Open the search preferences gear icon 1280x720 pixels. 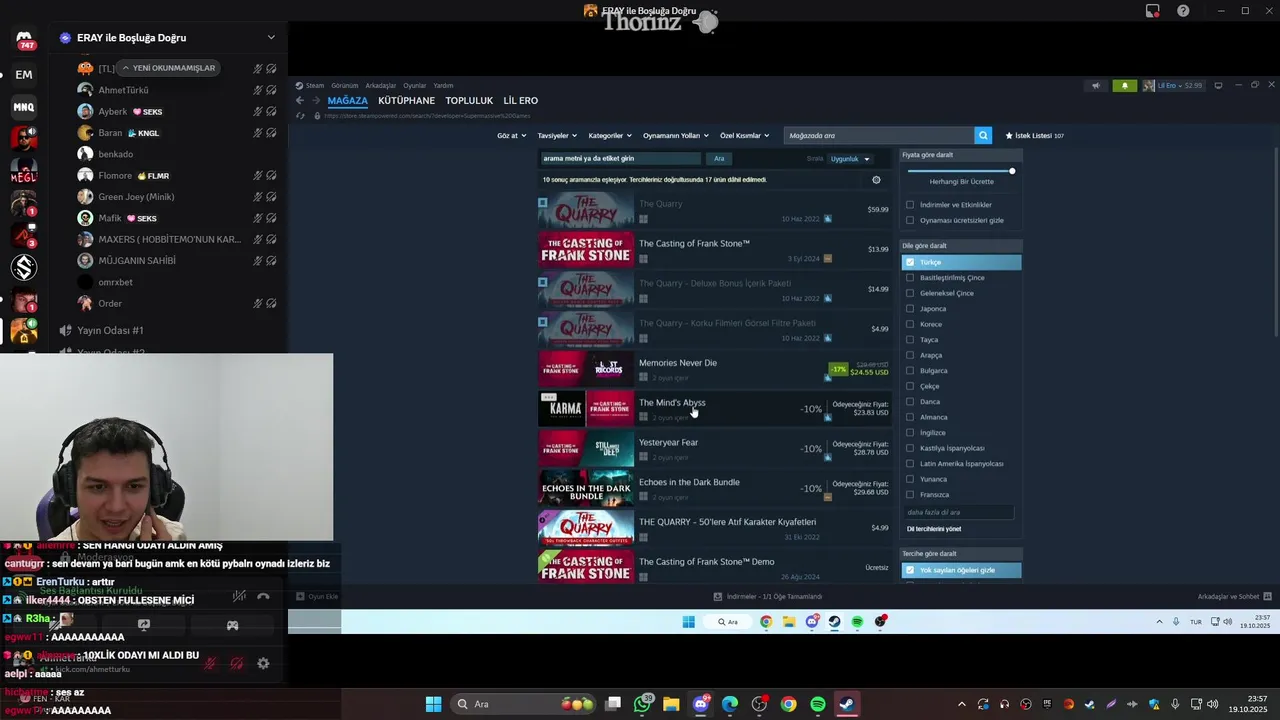coord(876,180)
